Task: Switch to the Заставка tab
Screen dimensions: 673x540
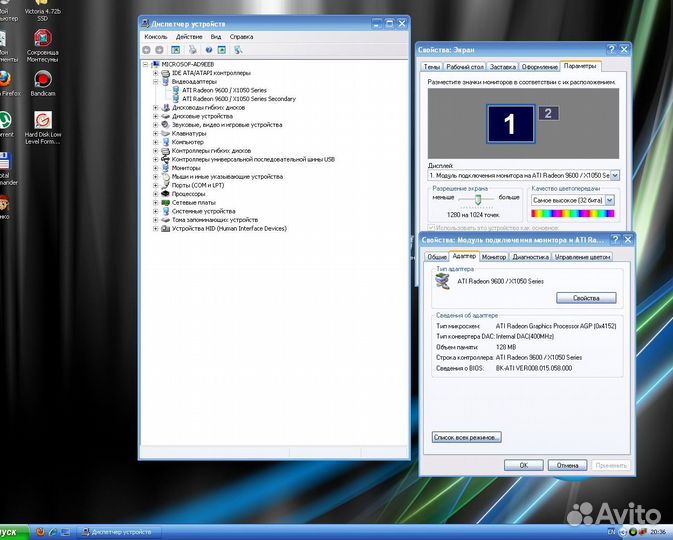Action: tap(503, 66)
